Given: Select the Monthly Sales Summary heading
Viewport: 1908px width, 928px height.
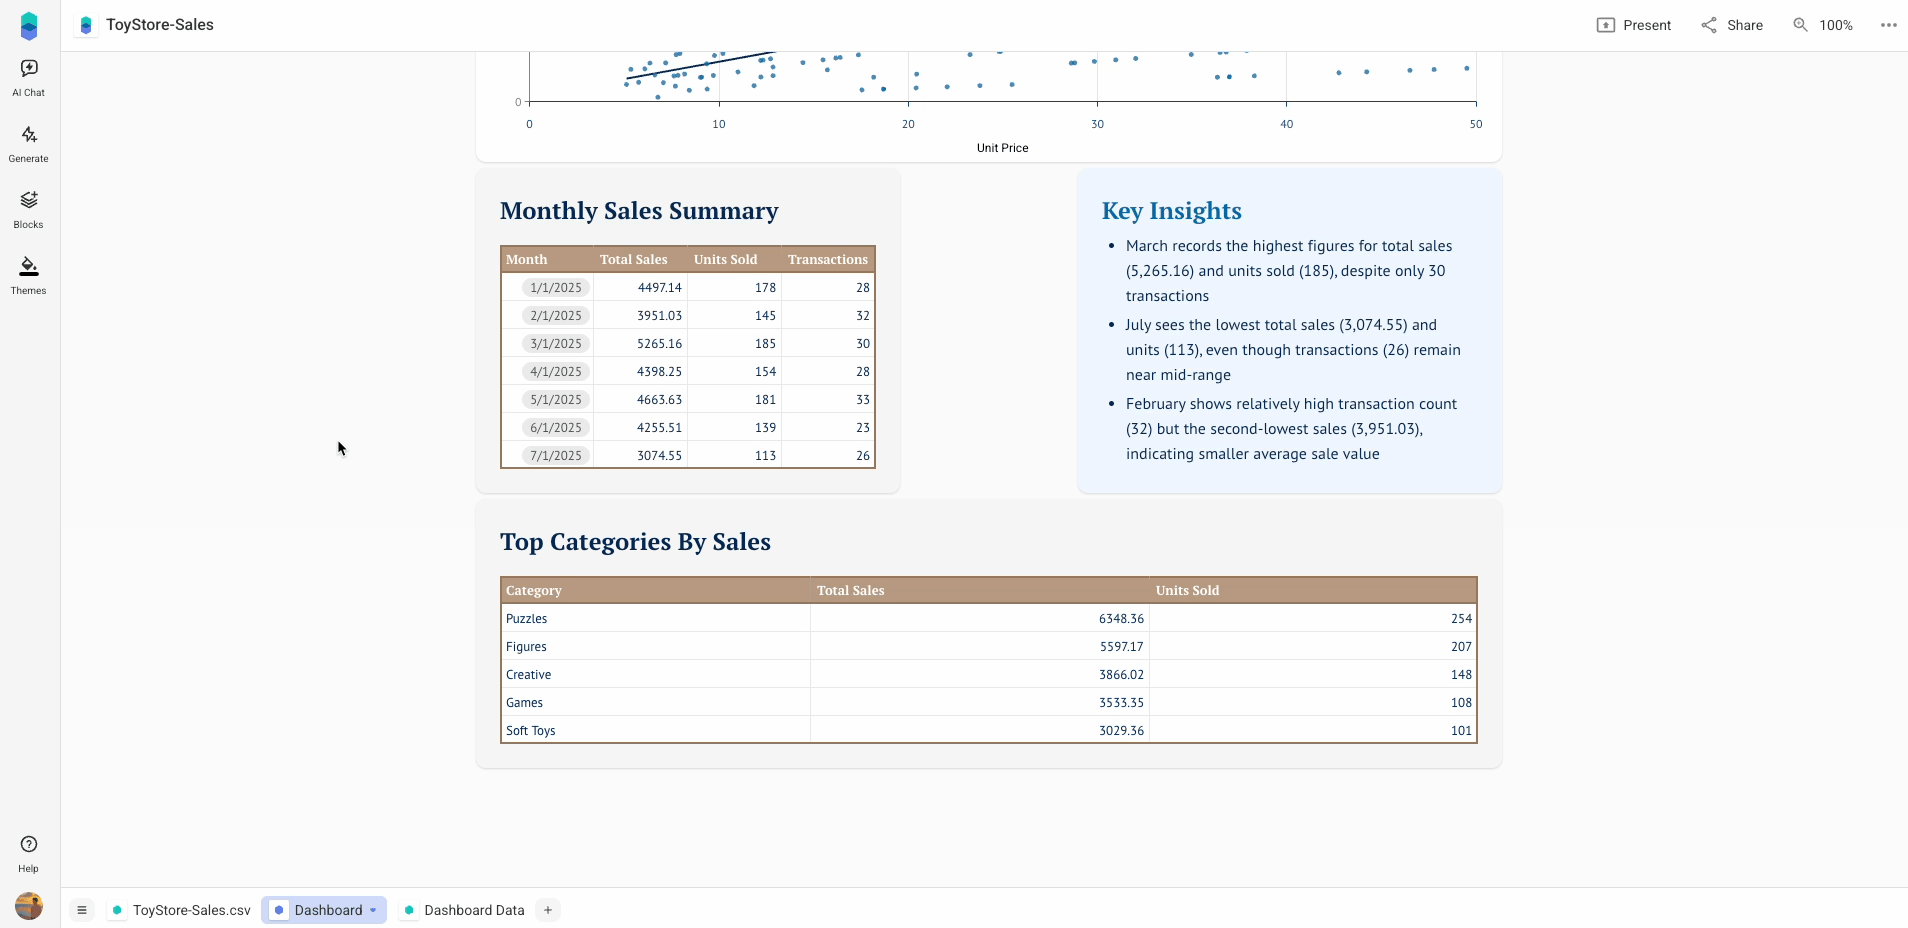Looking at the screenshot, I should tap(639, 211).
